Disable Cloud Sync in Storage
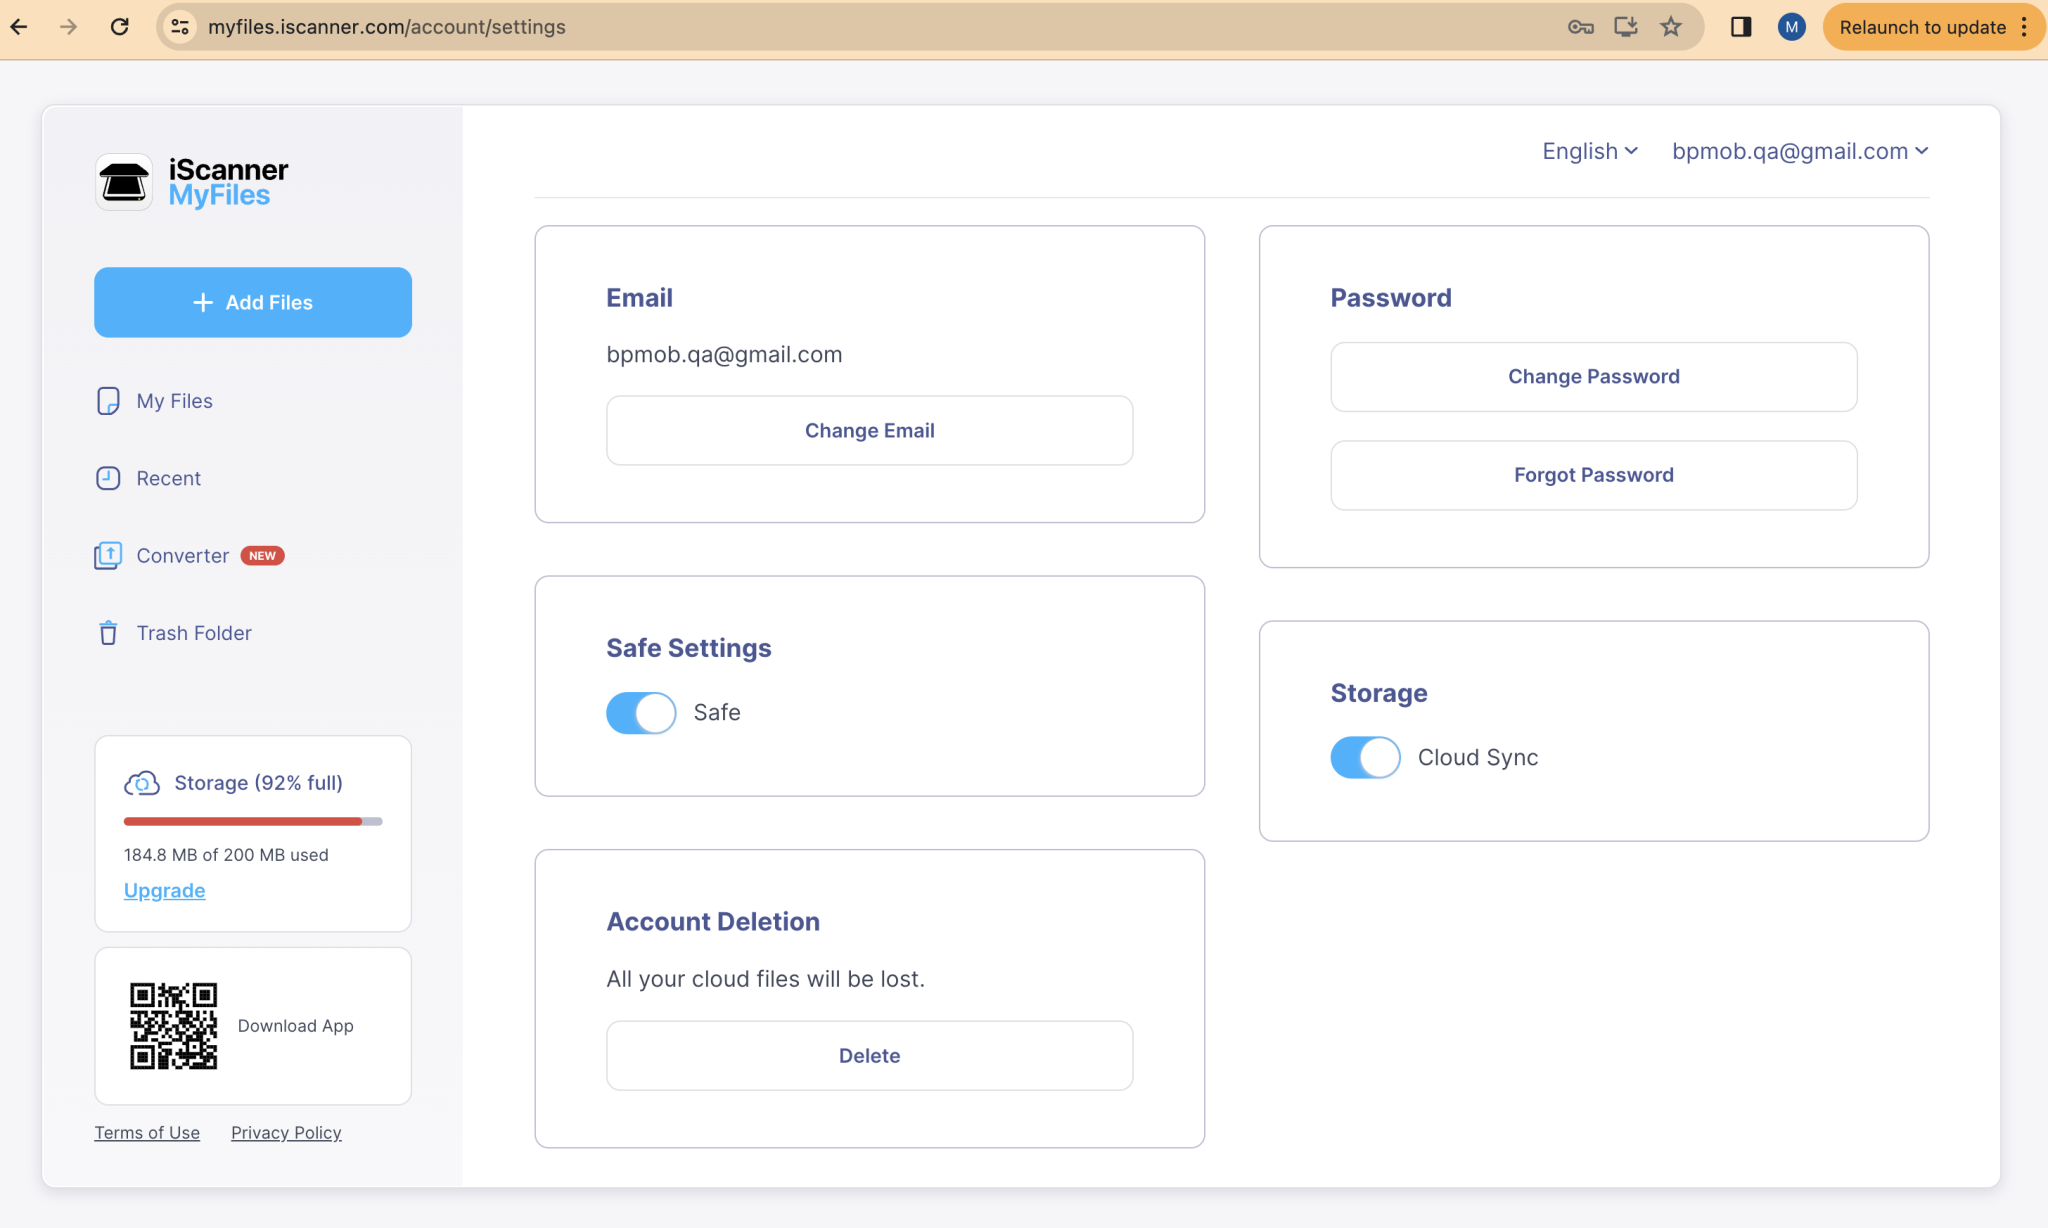 (x=1365, y=757)
